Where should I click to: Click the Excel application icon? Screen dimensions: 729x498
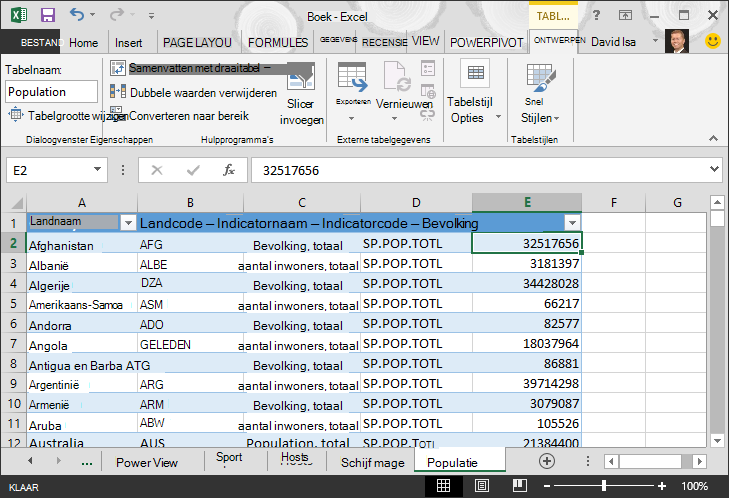(19, 15)
